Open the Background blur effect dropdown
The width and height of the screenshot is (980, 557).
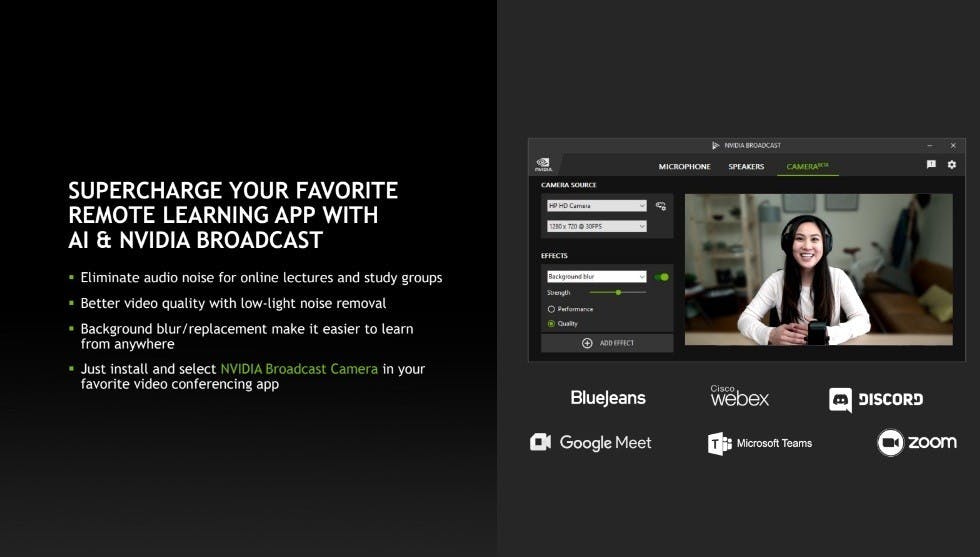tap(597, 276)
